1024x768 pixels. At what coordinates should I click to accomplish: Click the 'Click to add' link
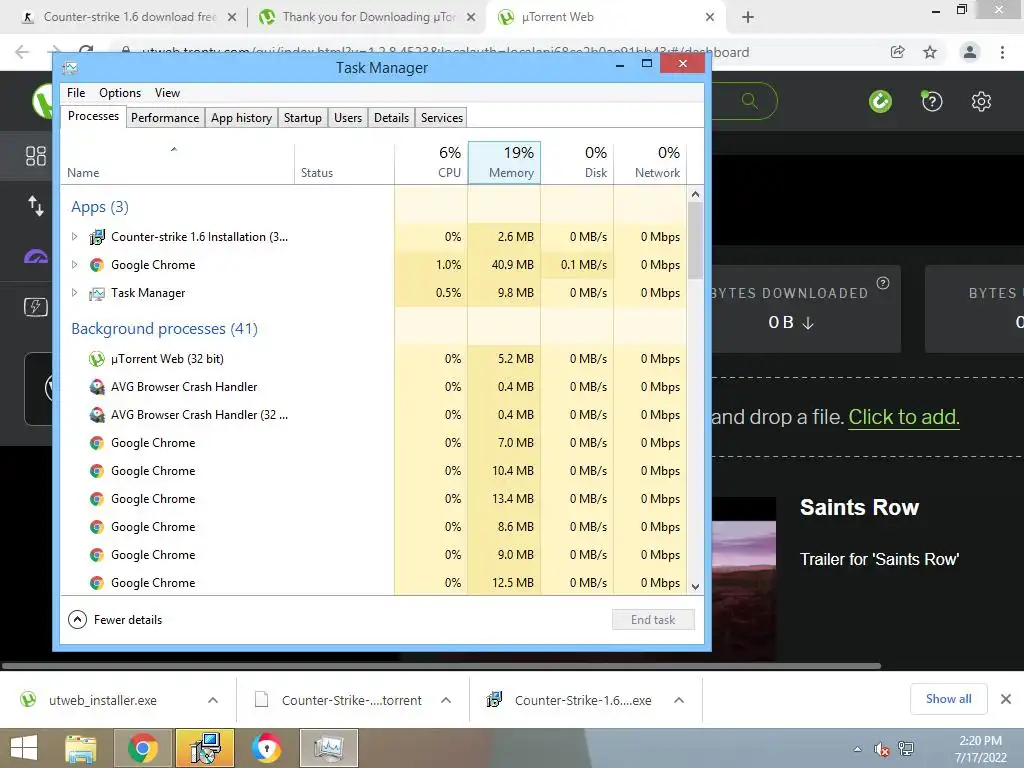[904, 417]
